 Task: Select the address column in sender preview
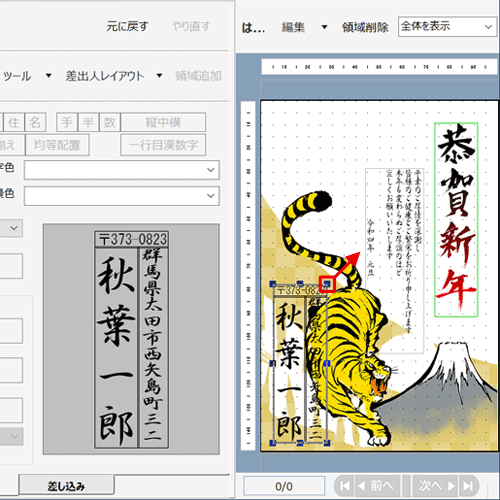click(153, 348)
